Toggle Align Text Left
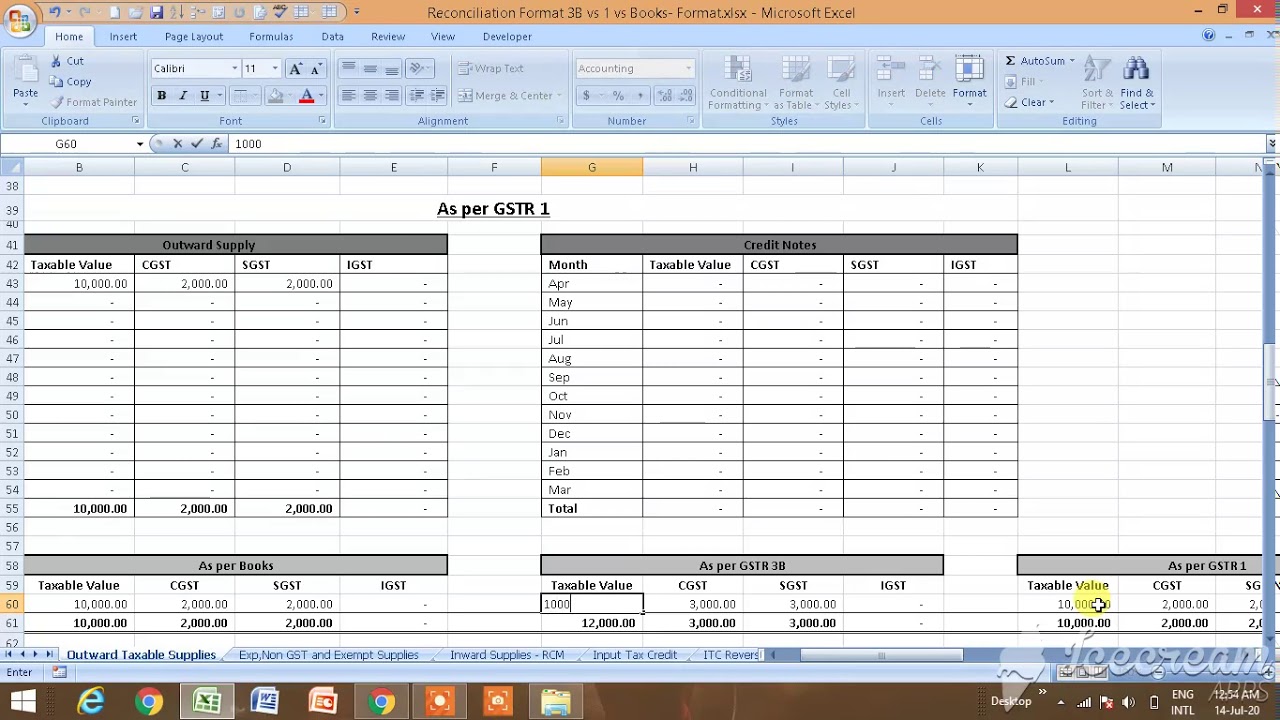 pos(348,96)
